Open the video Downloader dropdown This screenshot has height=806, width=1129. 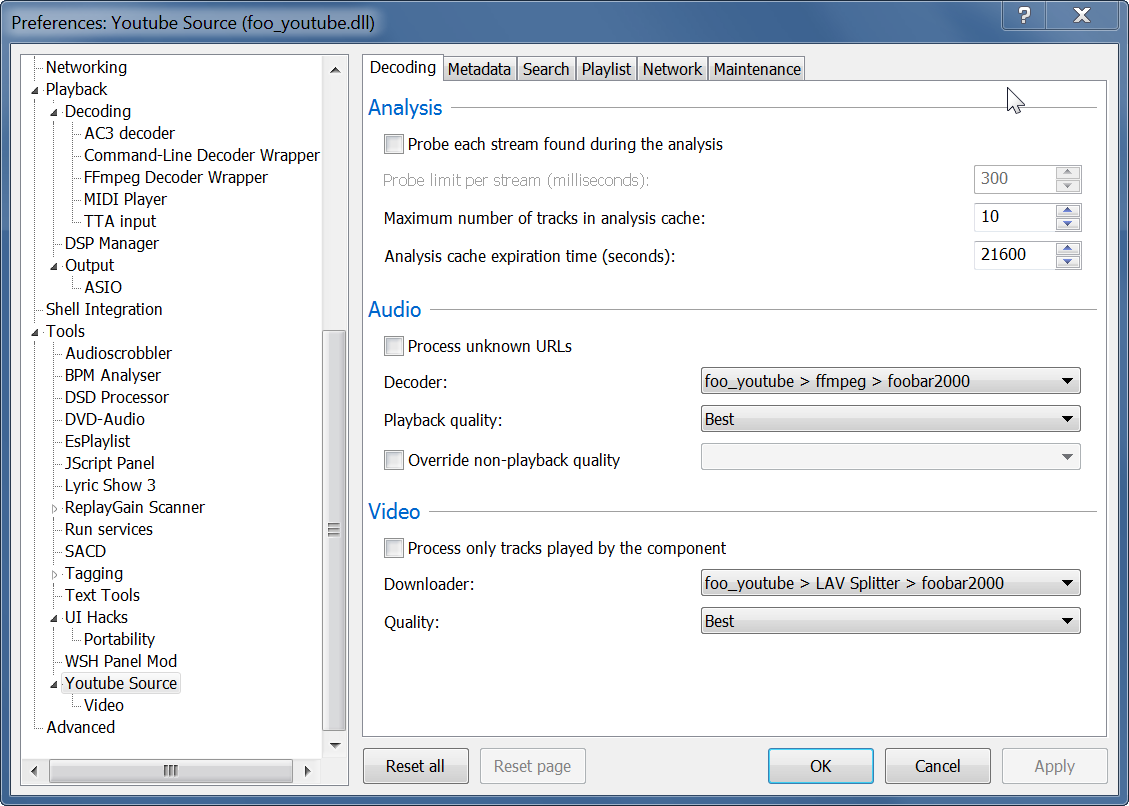coord(890,583)
